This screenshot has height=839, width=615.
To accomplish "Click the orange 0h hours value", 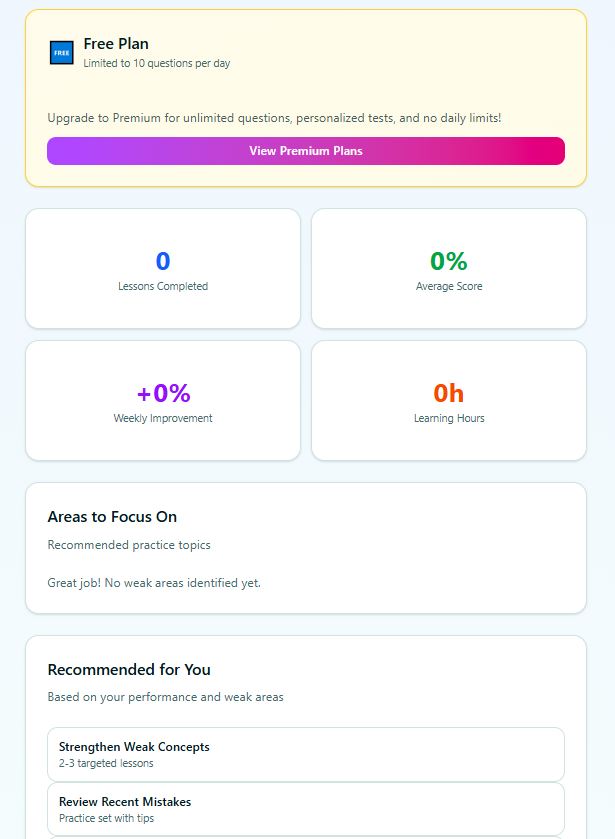I will 449,393.
